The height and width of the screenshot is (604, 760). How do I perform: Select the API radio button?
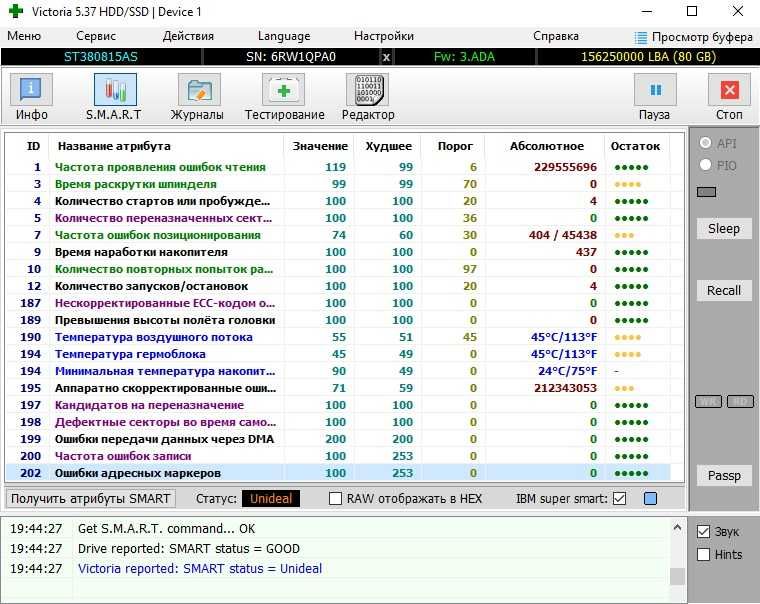coord(706,143)
